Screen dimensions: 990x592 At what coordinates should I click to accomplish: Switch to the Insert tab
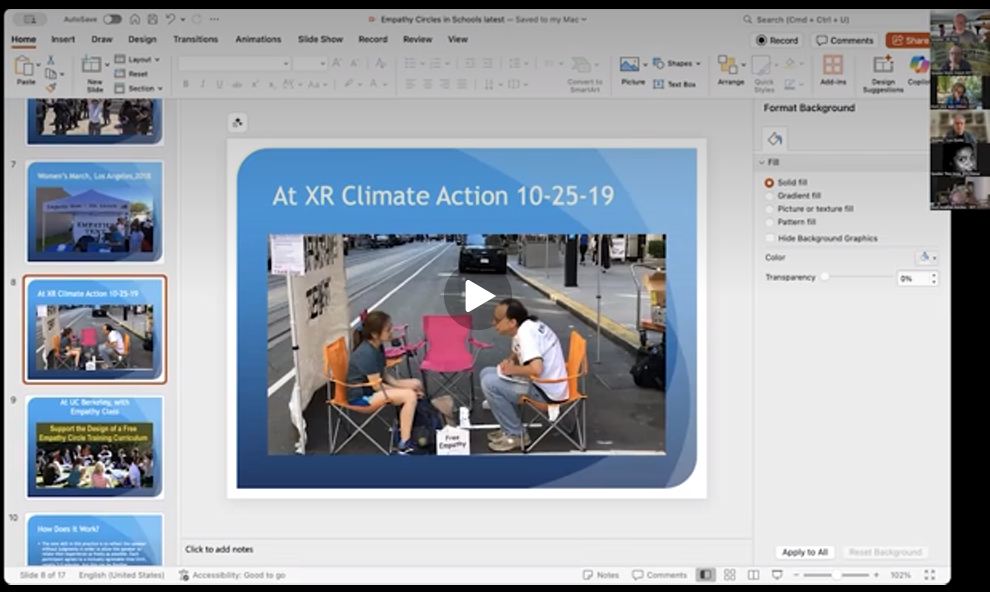(x=63, y=39)
